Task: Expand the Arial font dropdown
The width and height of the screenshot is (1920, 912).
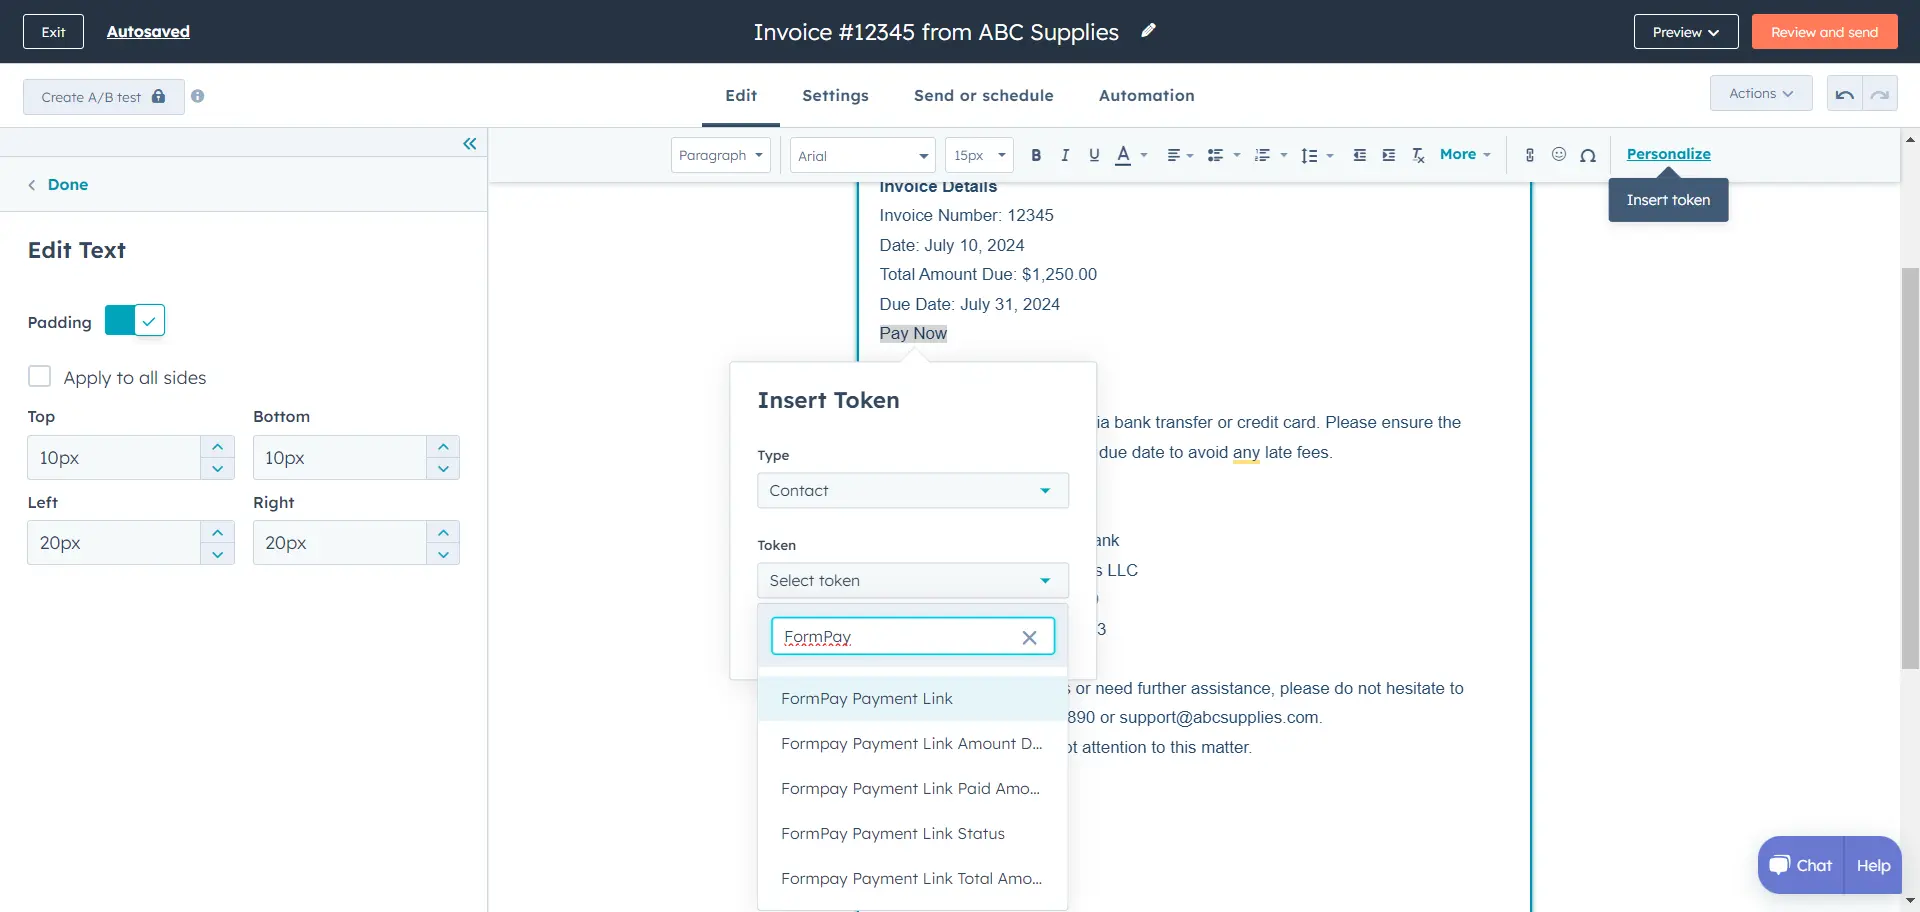Action: click(862, 155)
